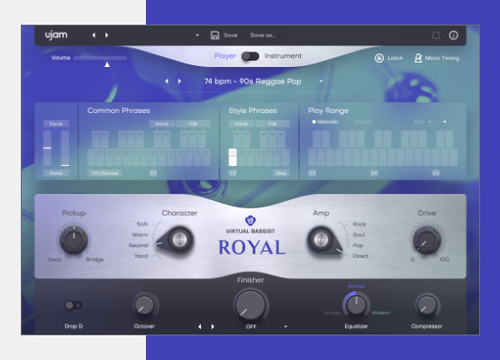Click Virtual Bassist shield logo
500x360 pixels.
[250, 221]
